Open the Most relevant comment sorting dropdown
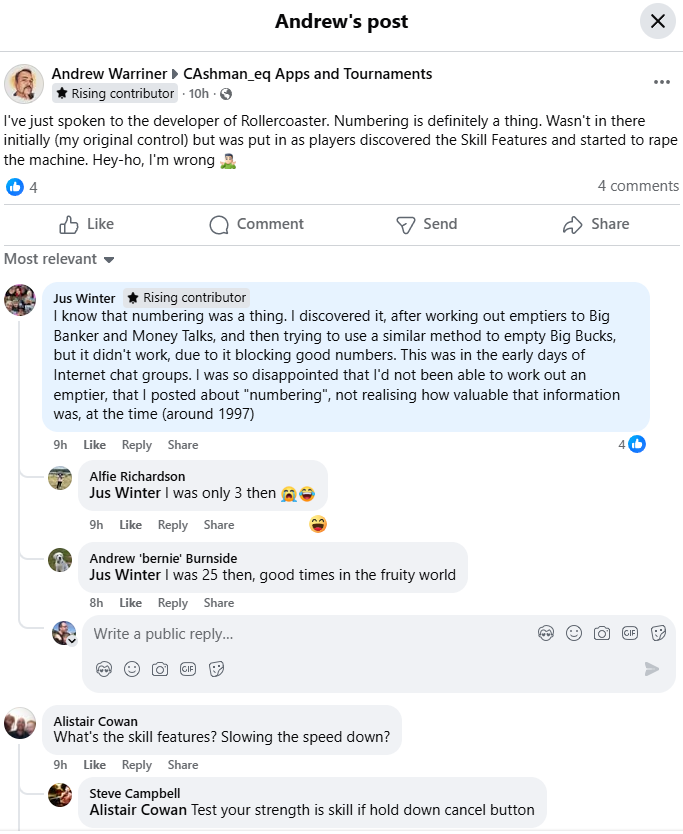This screenshot has width=683, height=834. [x=59, y=259]
